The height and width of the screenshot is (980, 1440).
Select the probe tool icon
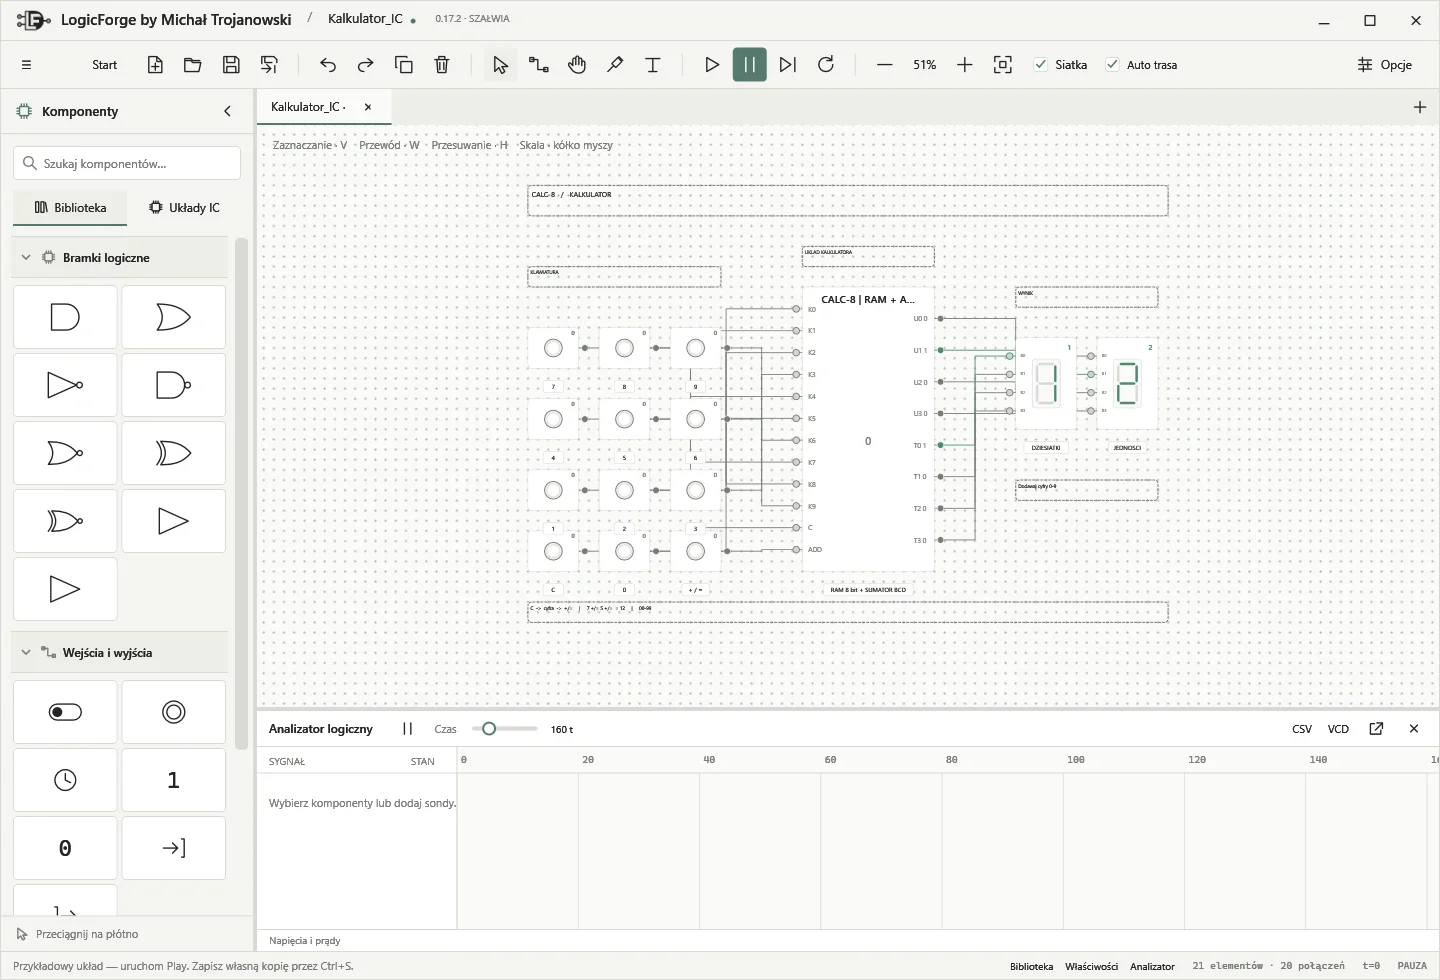[615, 65]
